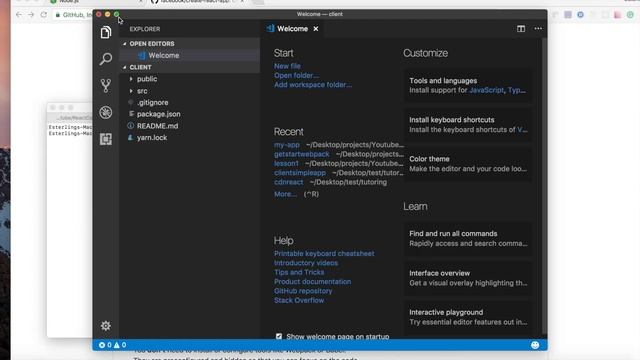640x360 pixels.
Task: Open the Search view in activity bar
Action: 106,59
